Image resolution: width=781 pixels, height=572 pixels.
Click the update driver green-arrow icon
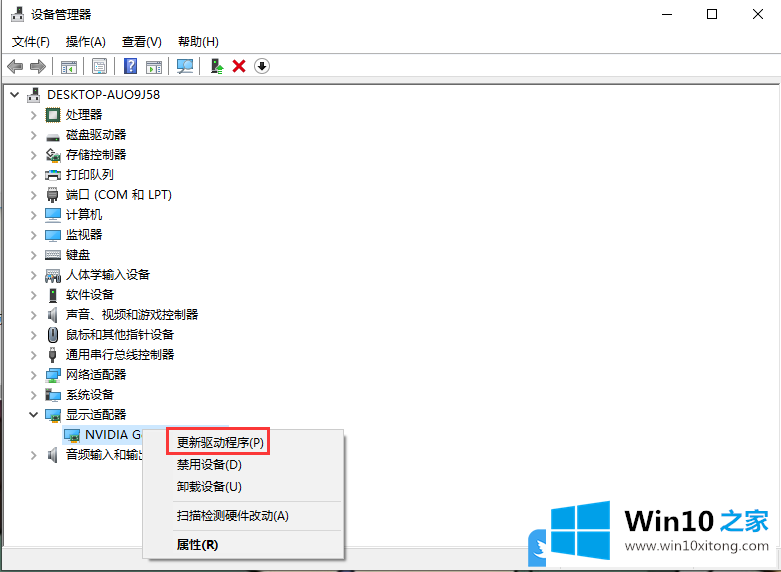(x=217, y=66)
